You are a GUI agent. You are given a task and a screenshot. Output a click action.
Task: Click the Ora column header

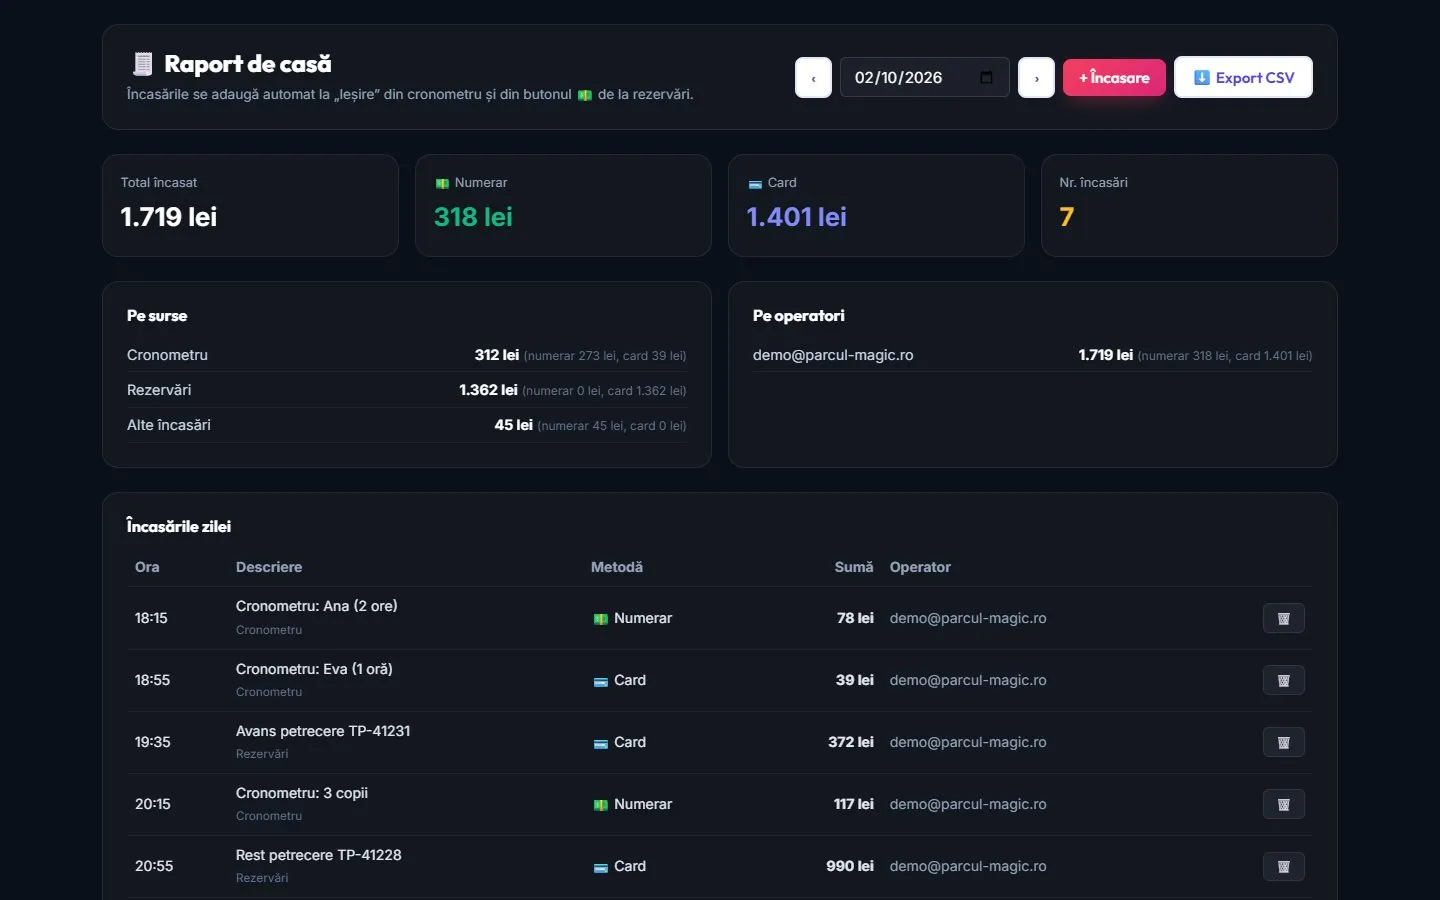click(x=147, y=567)
